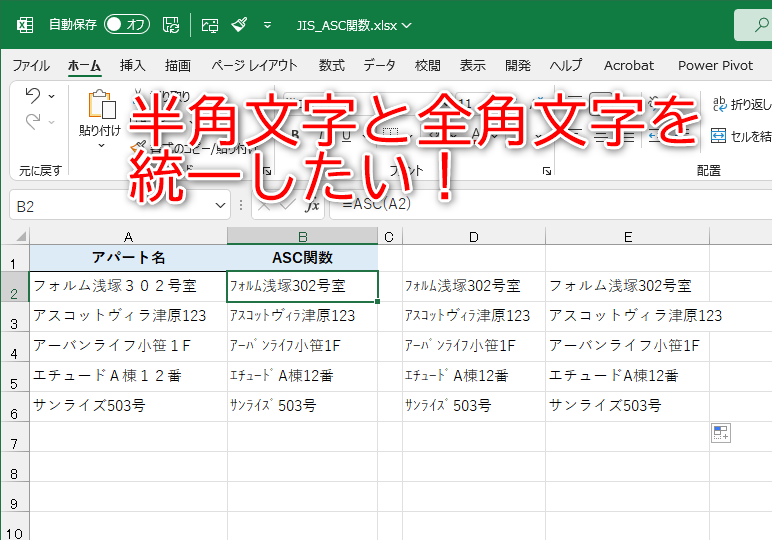Select column B header
Image resolution: width=772 pixels, height=540 pixels.
tap(302, 237)
